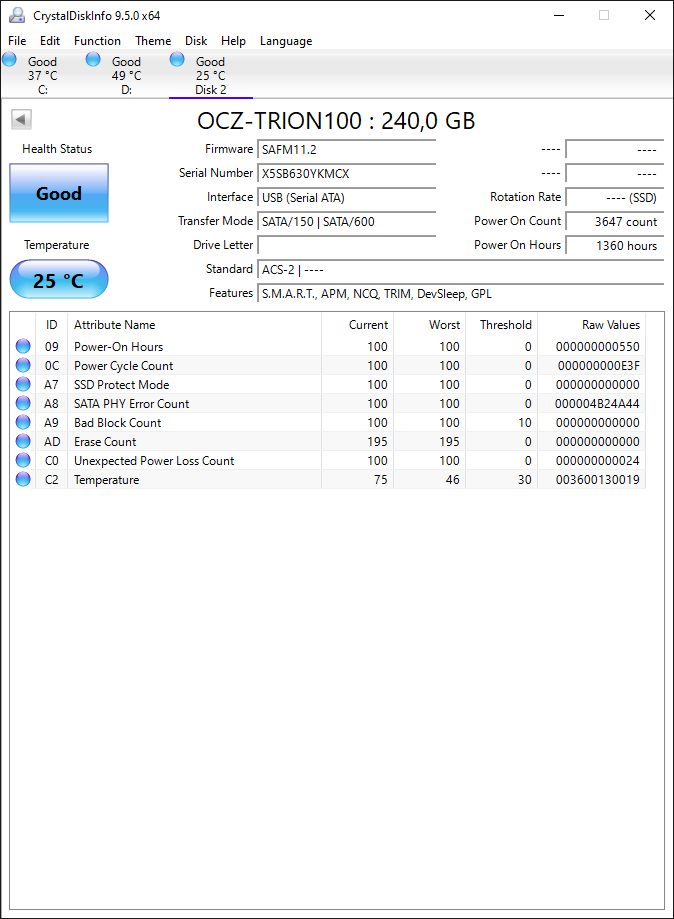
Task: Click status orb for Power-On Hours row
Action: click(x=23, y=346)
